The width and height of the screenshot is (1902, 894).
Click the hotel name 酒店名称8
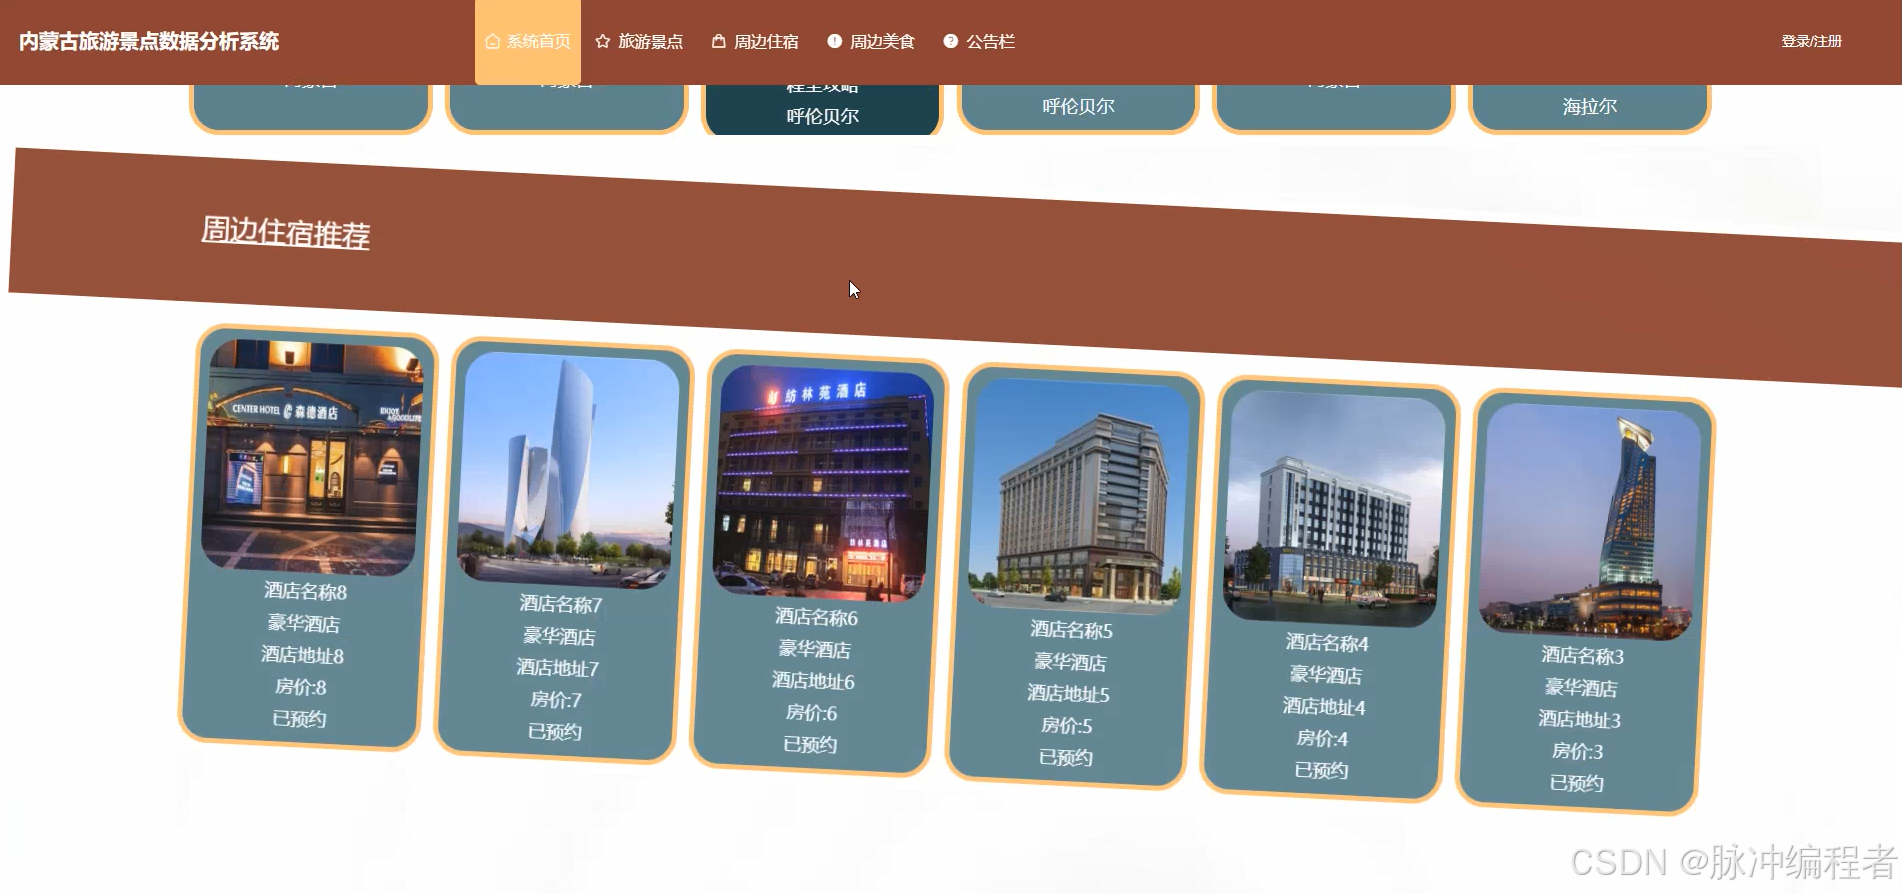click(305, 591)
